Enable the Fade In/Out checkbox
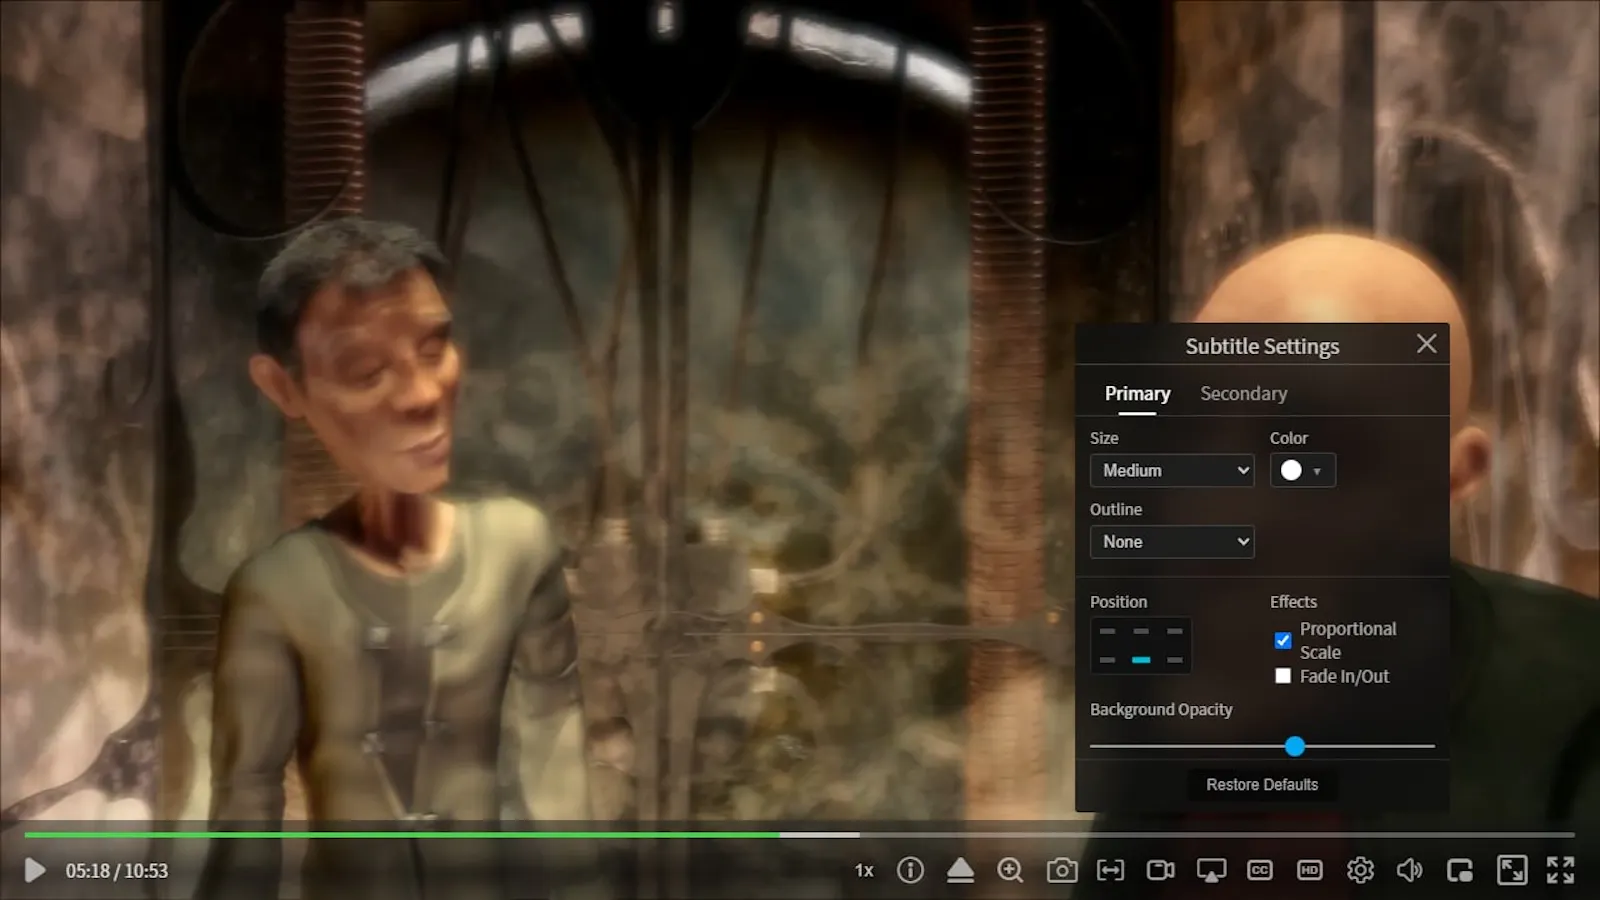Viewport: 1600px width, 900px height. coord(1283,676)
